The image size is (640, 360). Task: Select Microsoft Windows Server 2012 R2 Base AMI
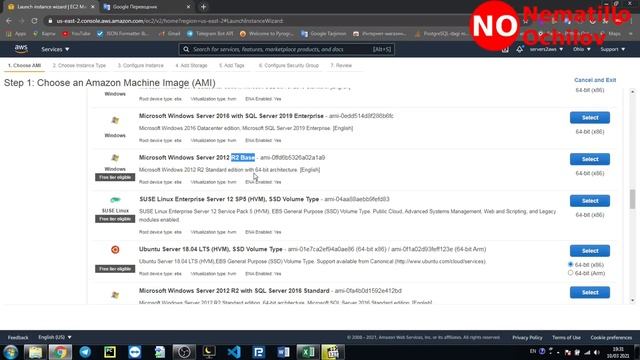(590, 159)
